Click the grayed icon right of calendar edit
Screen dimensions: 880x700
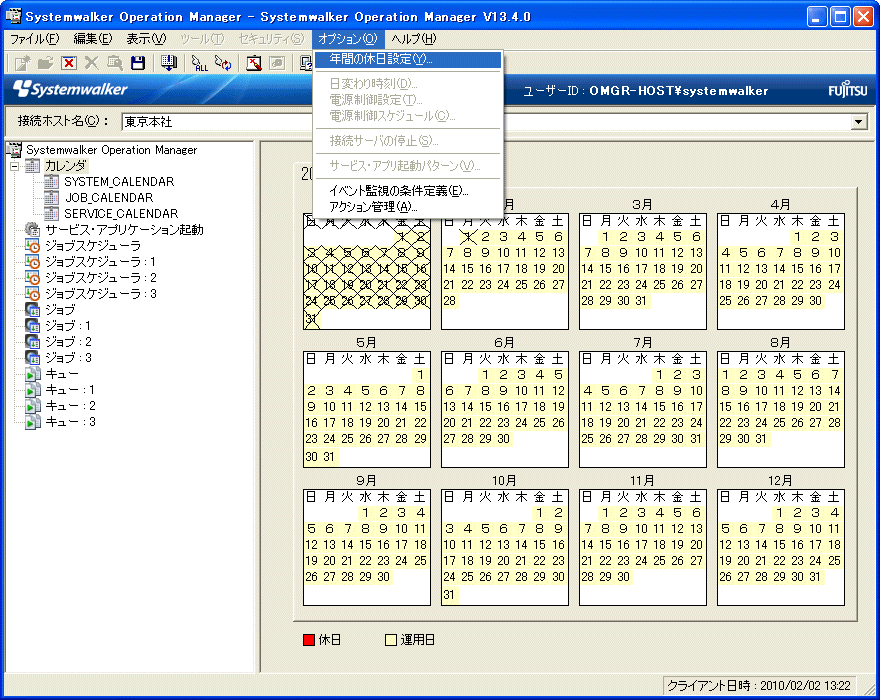tap(277, 63)
